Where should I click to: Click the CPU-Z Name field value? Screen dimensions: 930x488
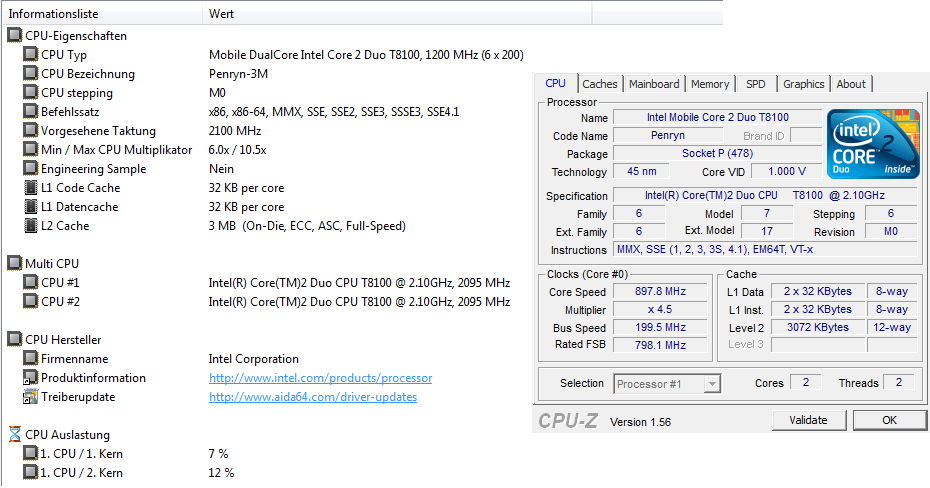718,117
